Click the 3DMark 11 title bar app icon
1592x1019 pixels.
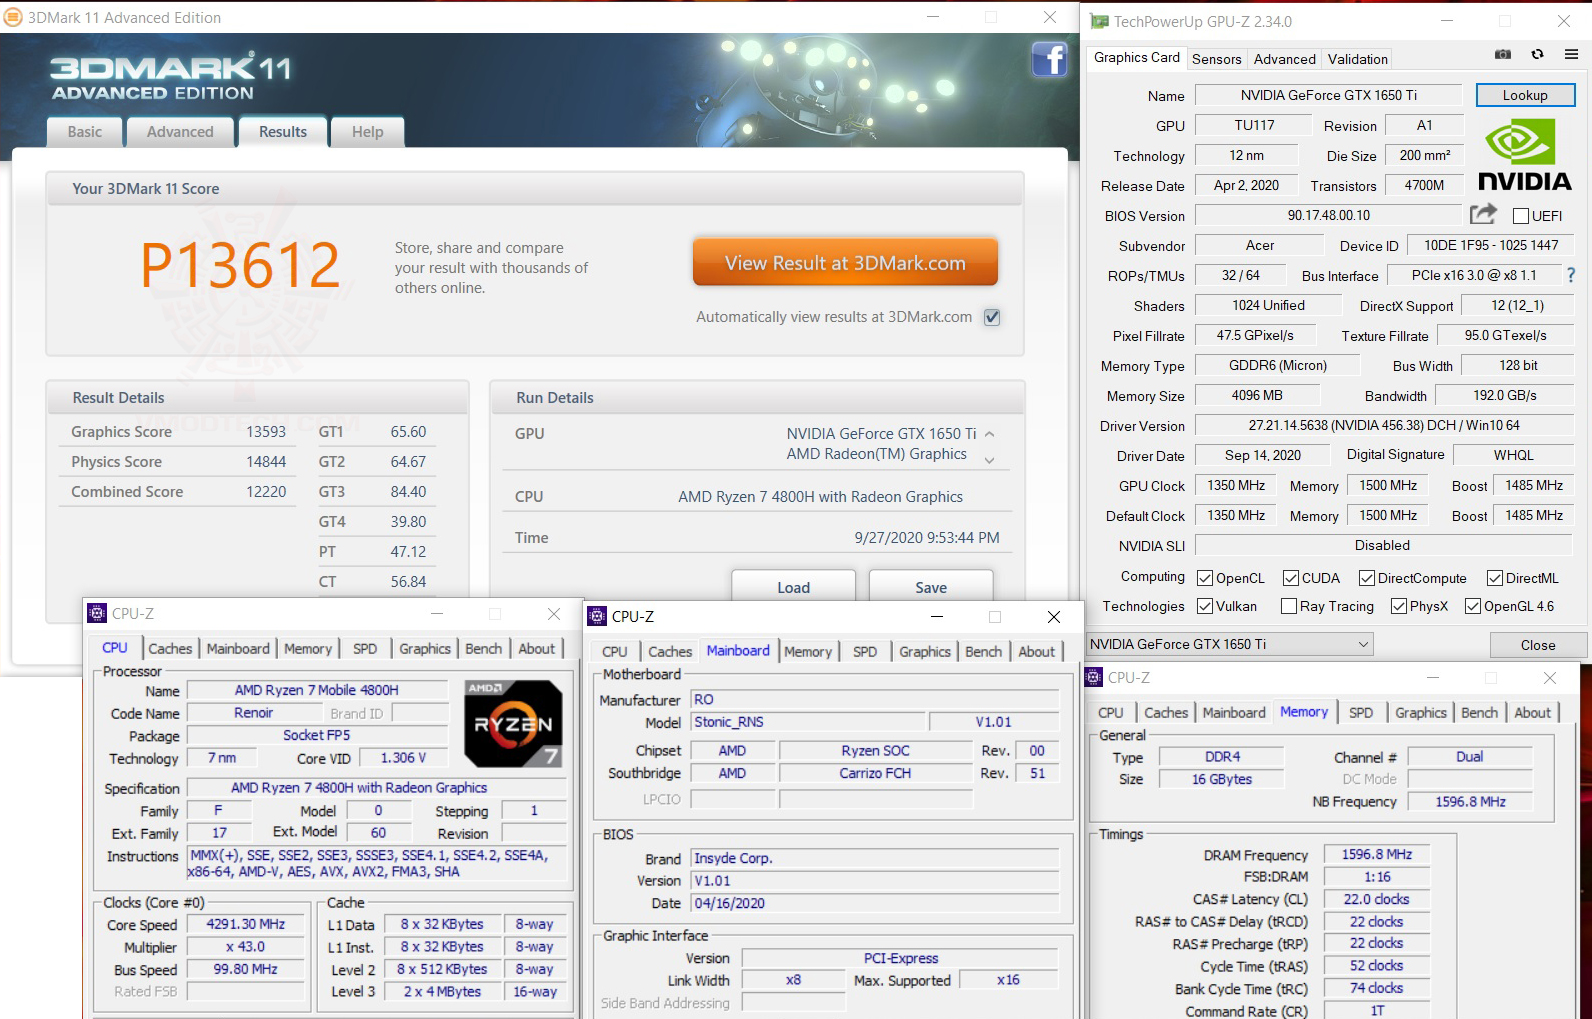click(x=13, y=17)
